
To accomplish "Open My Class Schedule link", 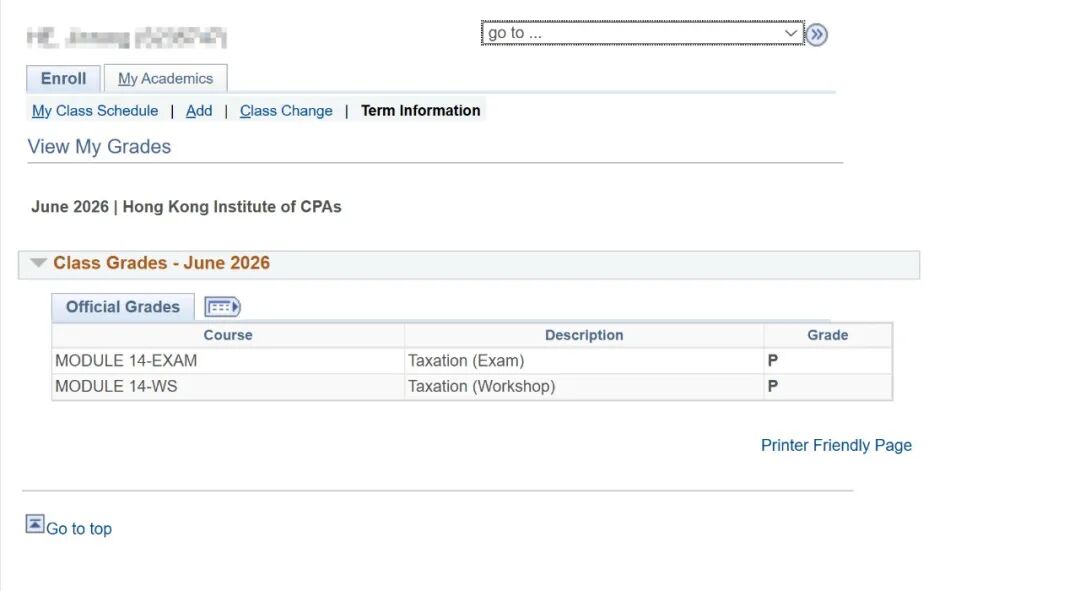I will [95, 111].
